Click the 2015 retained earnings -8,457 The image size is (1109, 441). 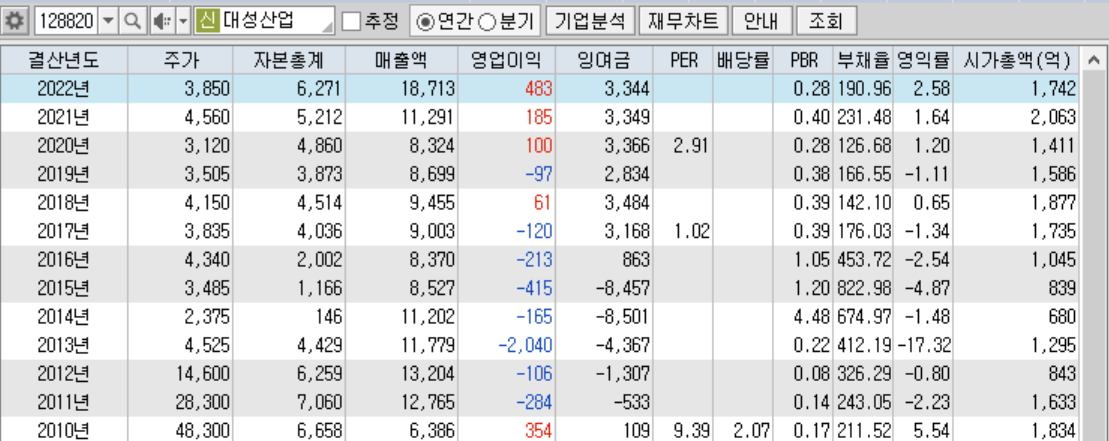622,288
